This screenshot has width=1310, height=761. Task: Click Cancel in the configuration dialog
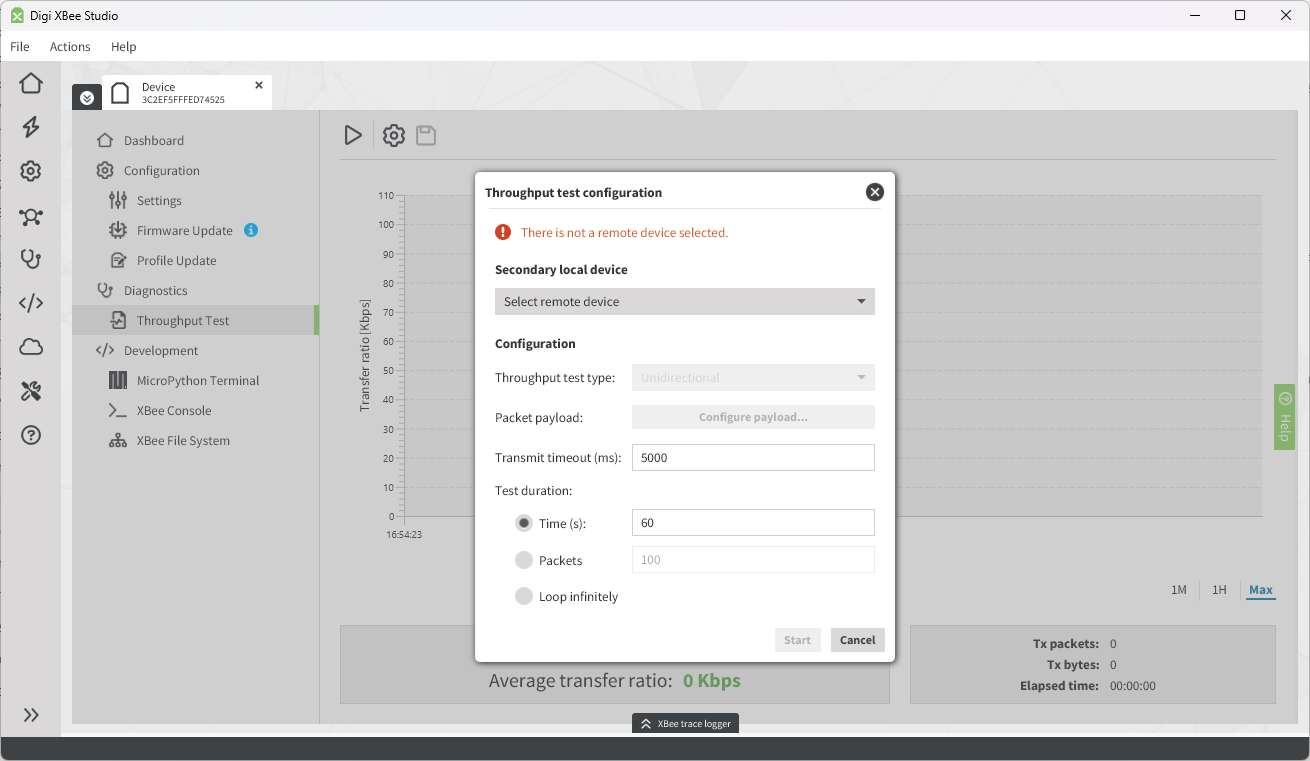click(x=857, y=640)
